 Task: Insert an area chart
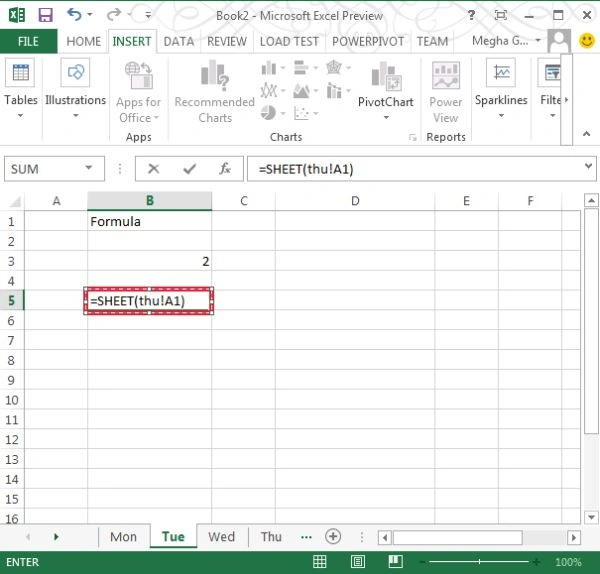(302, 91)
